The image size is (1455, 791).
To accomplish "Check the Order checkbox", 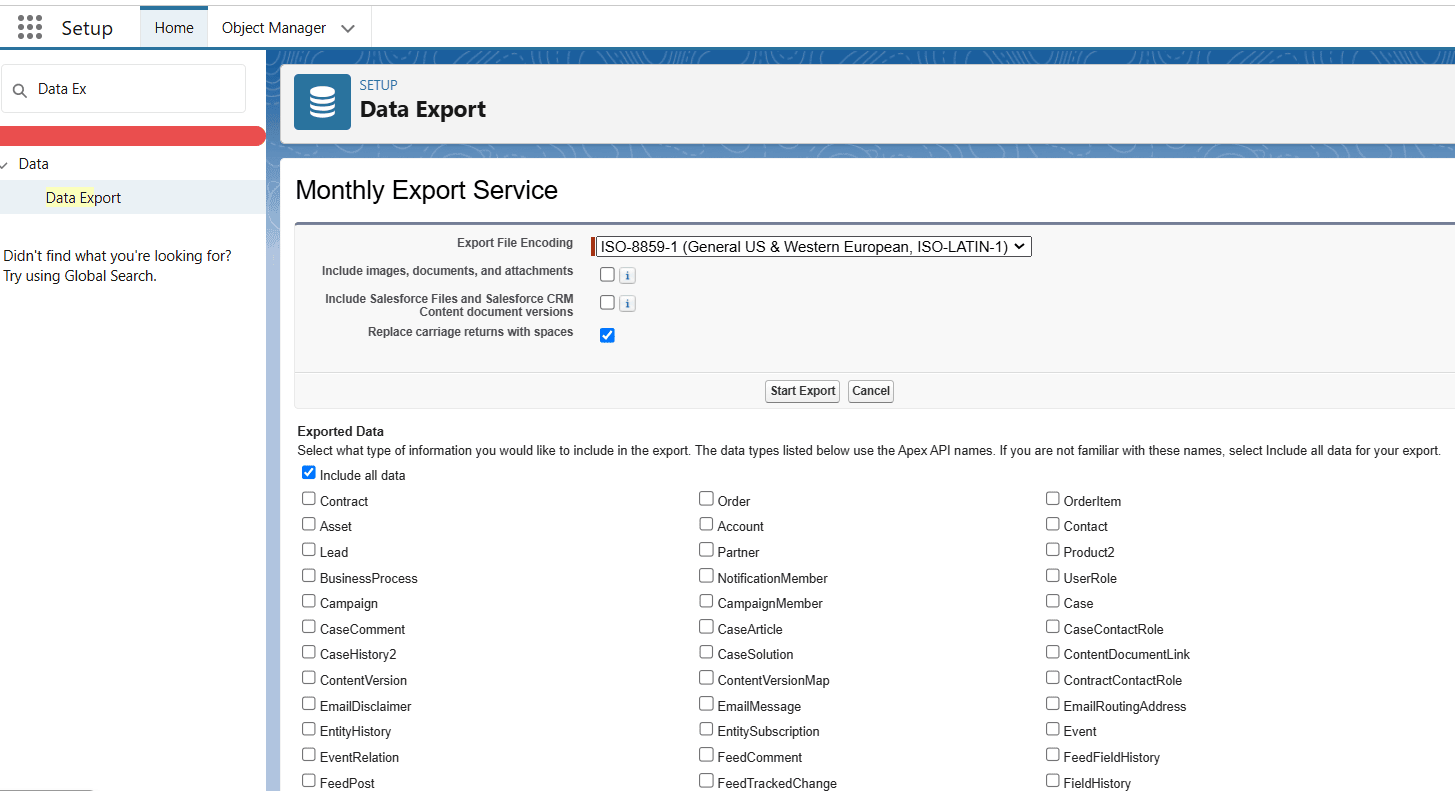I will (707, 498).
